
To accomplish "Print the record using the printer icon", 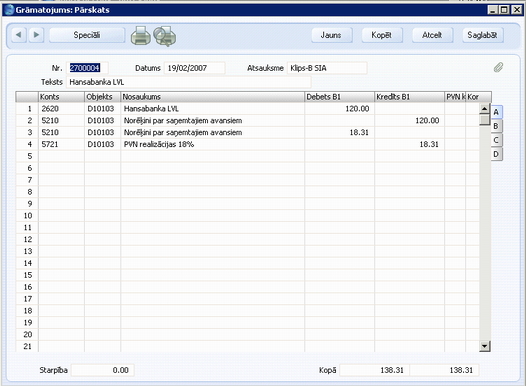I will 141,36.
